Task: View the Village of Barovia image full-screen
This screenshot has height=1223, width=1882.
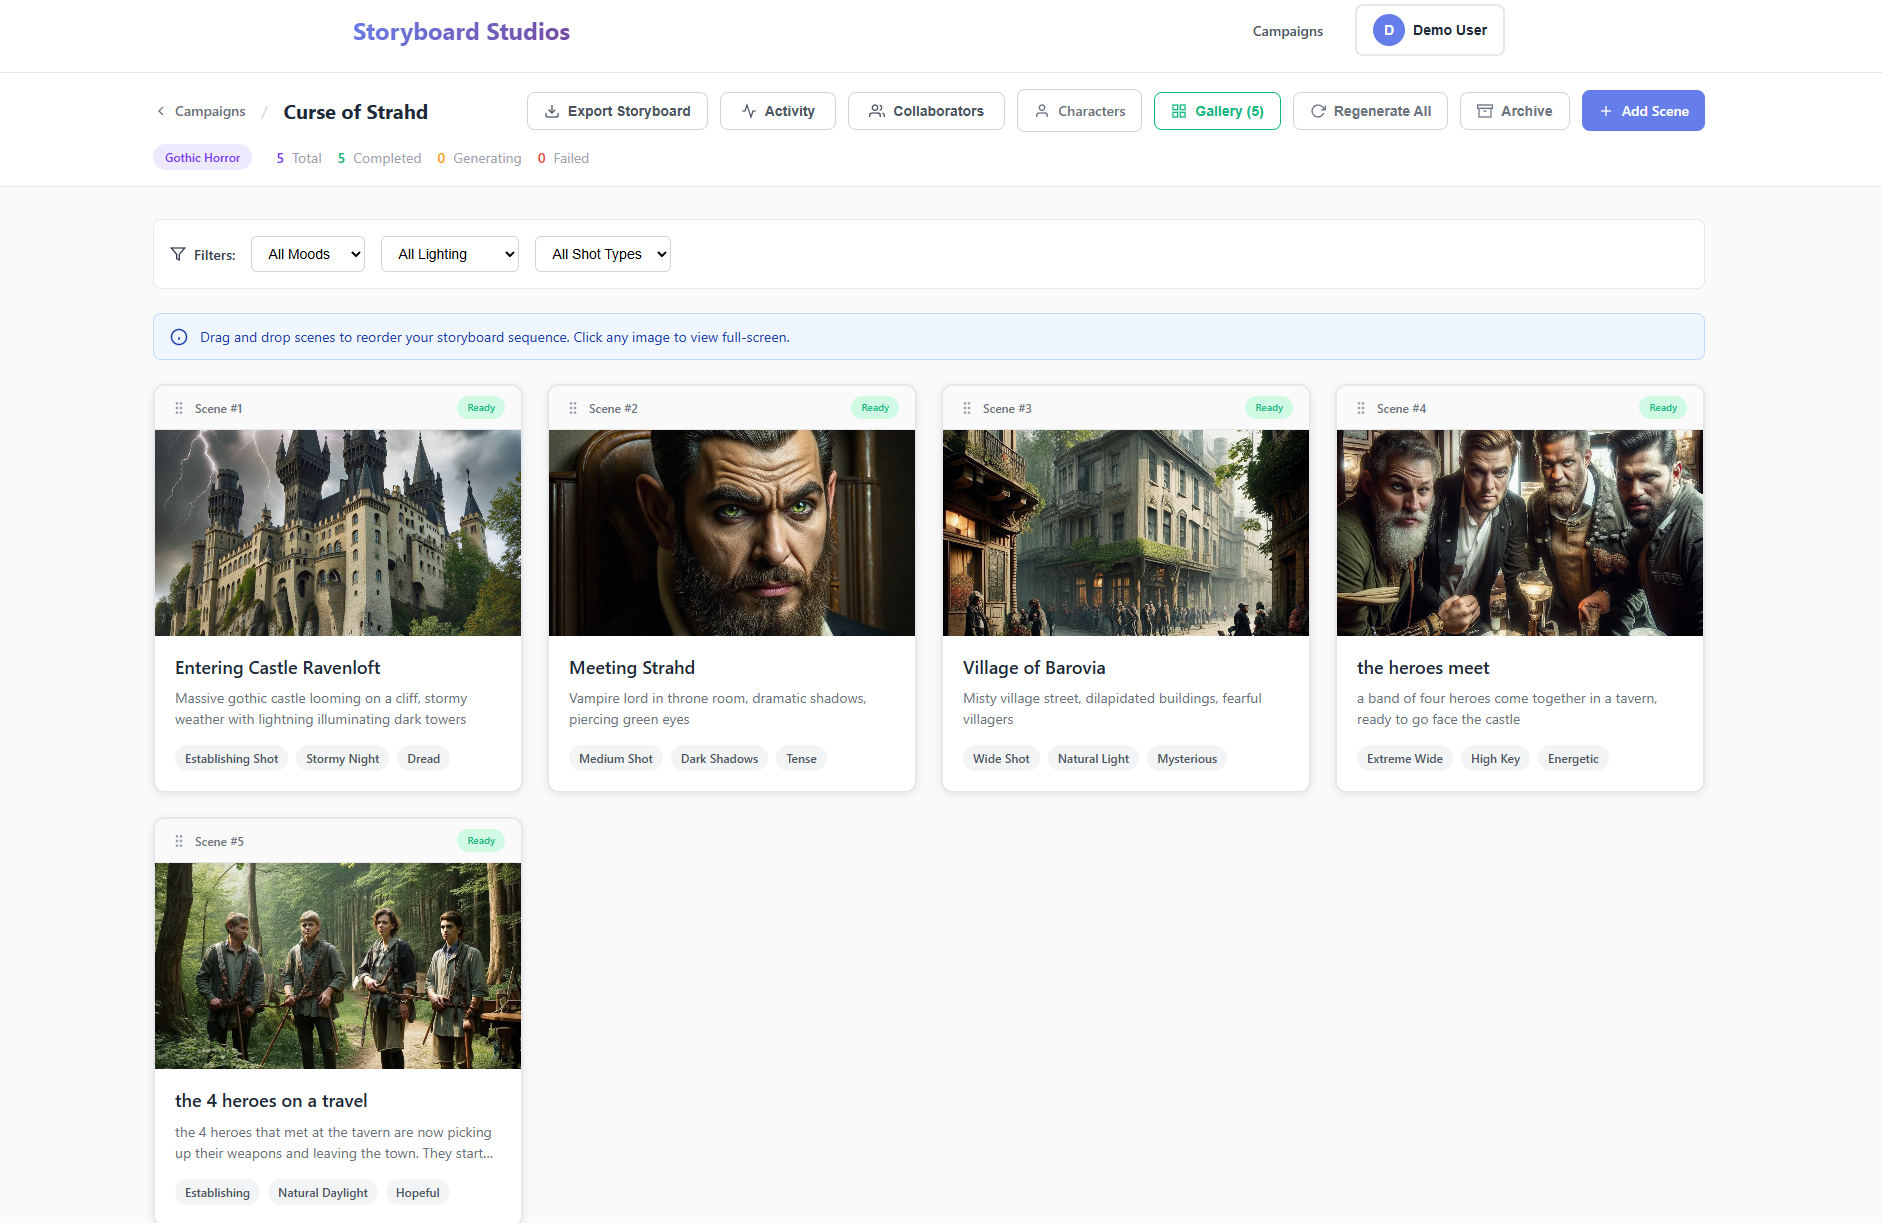Action: coord(1126,533)
